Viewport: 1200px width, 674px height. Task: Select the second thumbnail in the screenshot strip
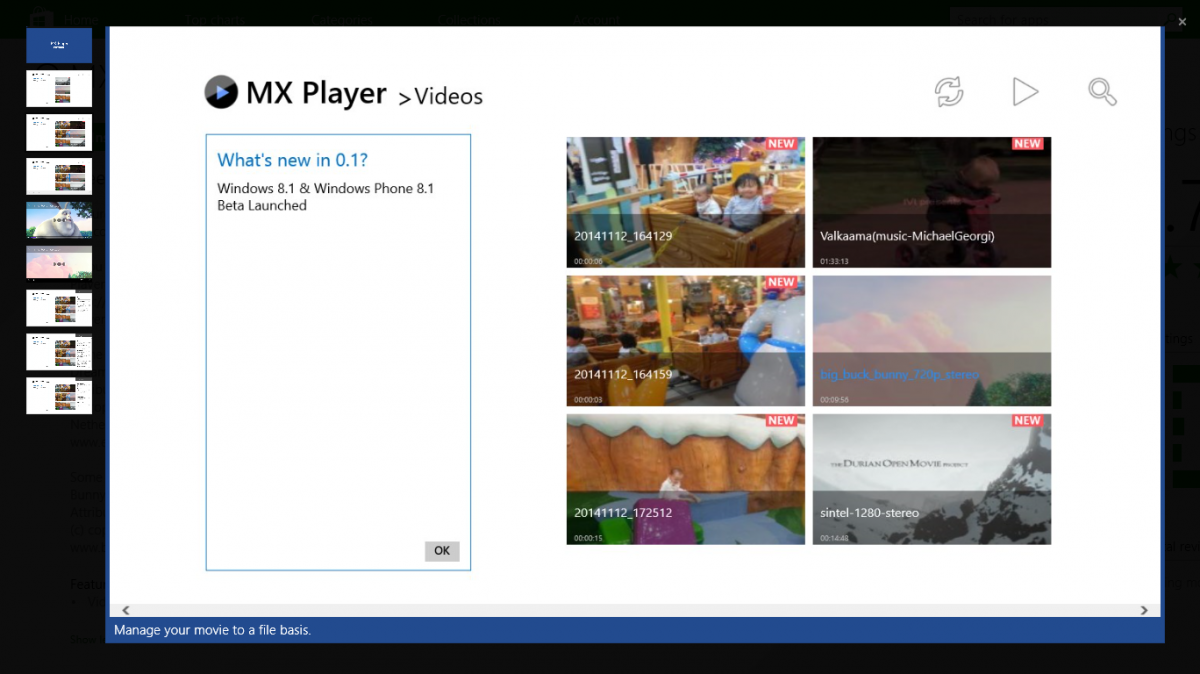coord(59,88)
